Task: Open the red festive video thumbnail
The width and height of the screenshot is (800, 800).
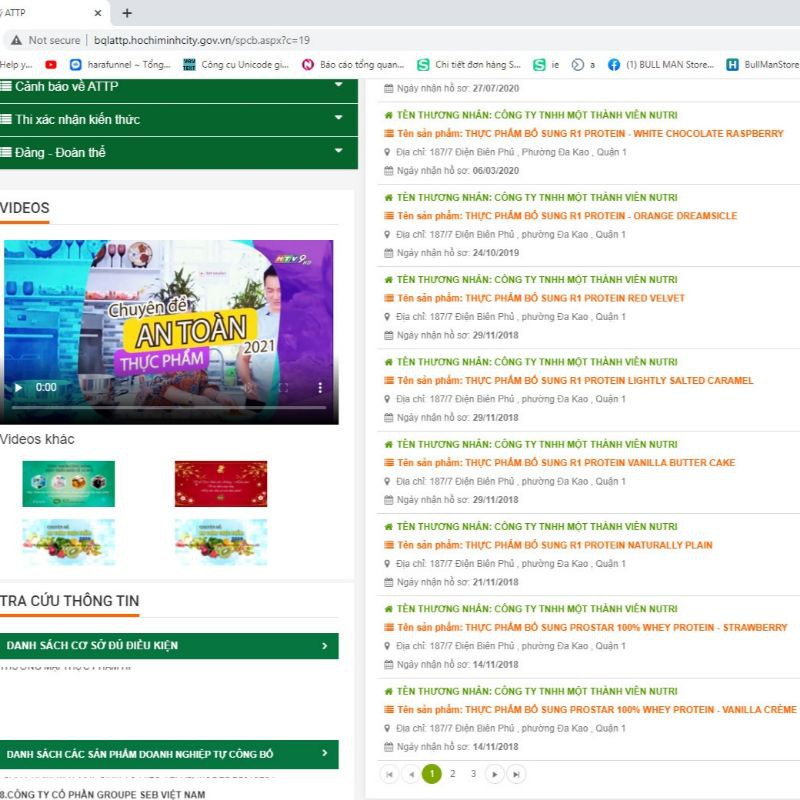Action: [x=220, y=484]
